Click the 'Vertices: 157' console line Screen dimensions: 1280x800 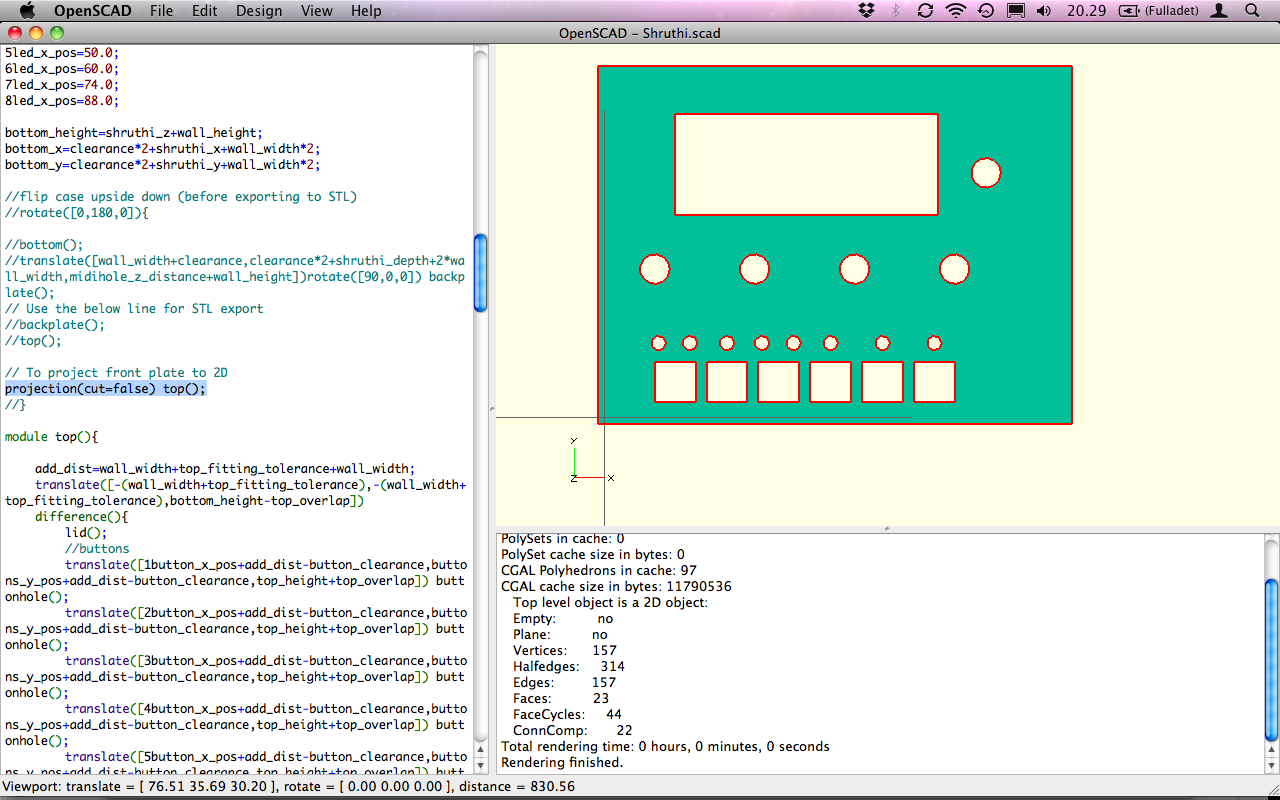[565, 651]
